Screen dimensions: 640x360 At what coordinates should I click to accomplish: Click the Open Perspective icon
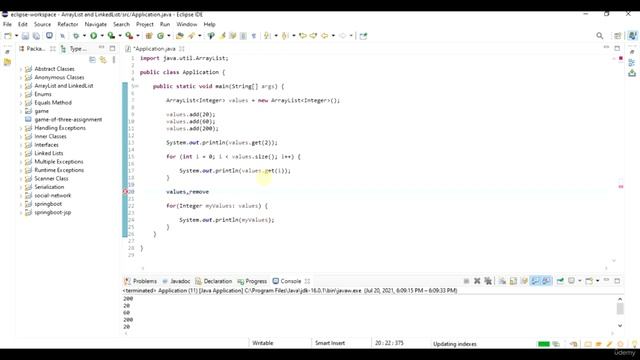(618, 36)
